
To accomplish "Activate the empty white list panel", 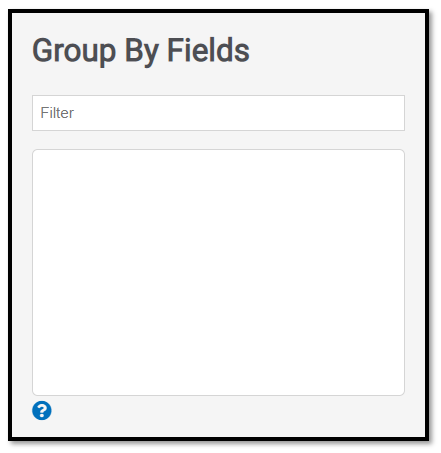I will coord(218,272).
